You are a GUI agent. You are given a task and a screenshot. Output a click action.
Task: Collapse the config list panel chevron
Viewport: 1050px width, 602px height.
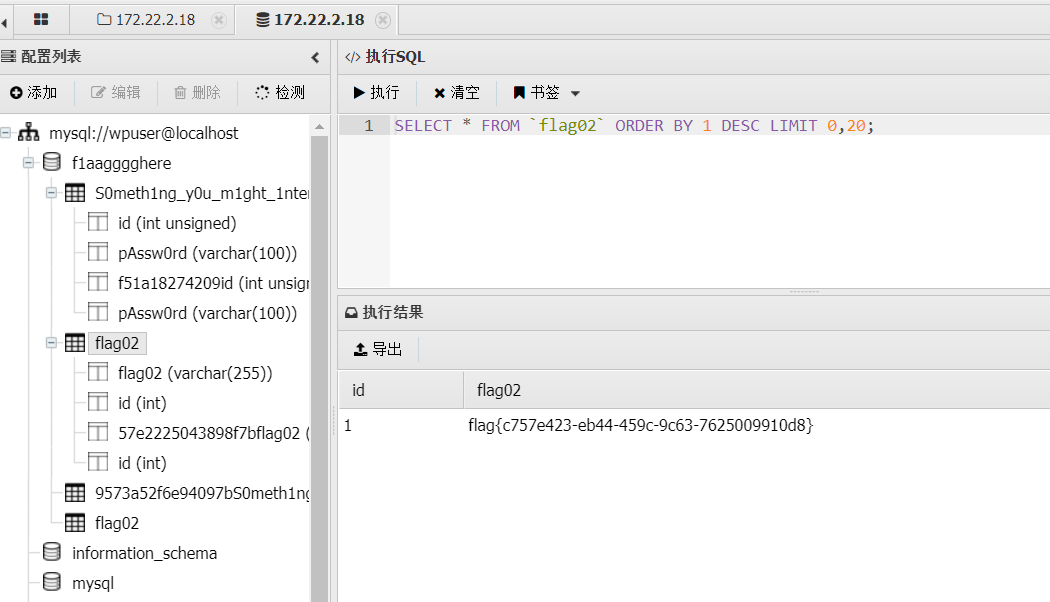point(315,58)
